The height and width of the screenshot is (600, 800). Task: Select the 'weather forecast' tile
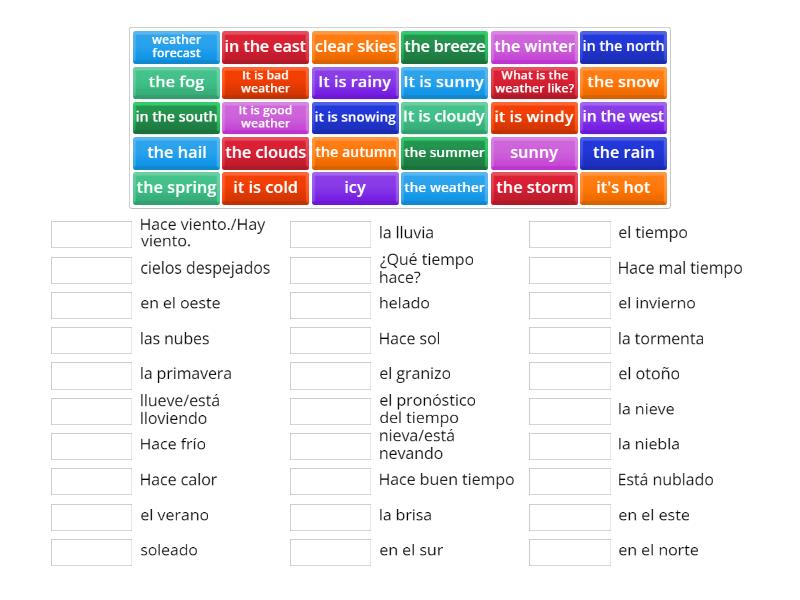(176, 46)
